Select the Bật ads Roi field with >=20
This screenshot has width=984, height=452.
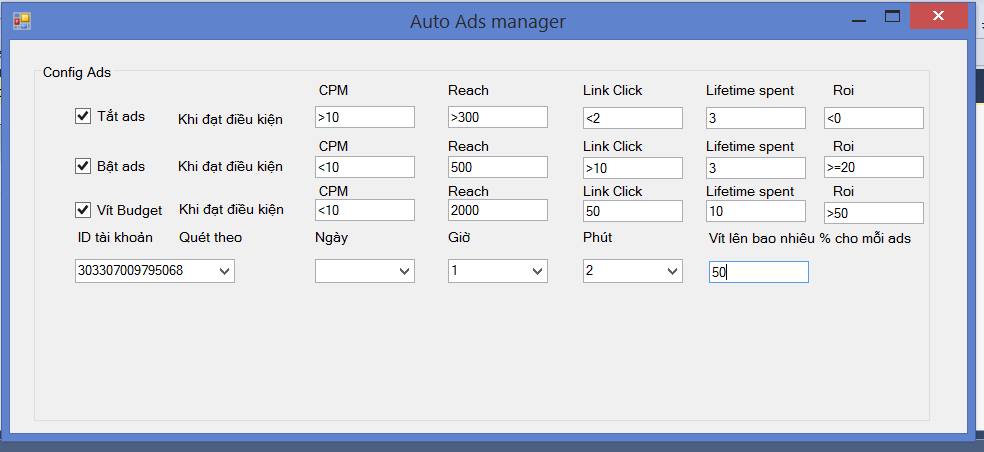[872, 167]
